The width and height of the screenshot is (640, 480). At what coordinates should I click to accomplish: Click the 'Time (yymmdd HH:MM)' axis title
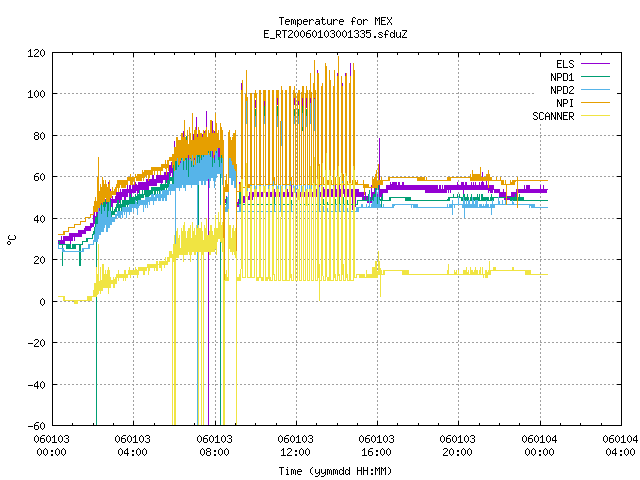[x=336, y=471]
